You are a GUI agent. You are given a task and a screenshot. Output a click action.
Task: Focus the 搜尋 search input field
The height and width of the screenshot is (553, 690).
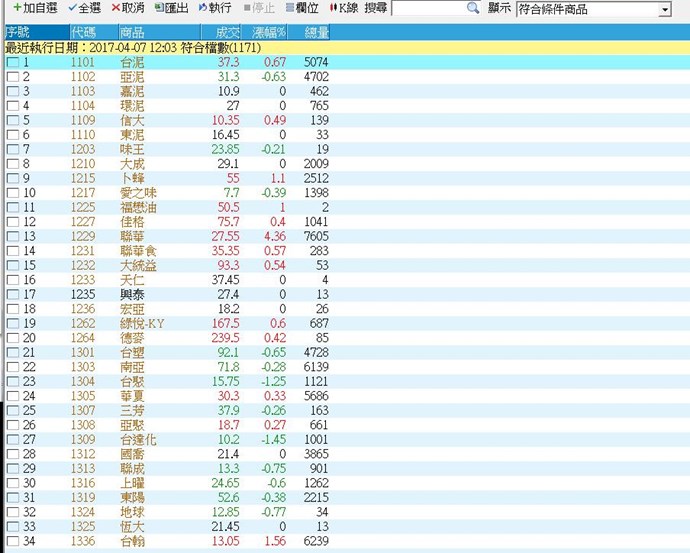[429, 8]
